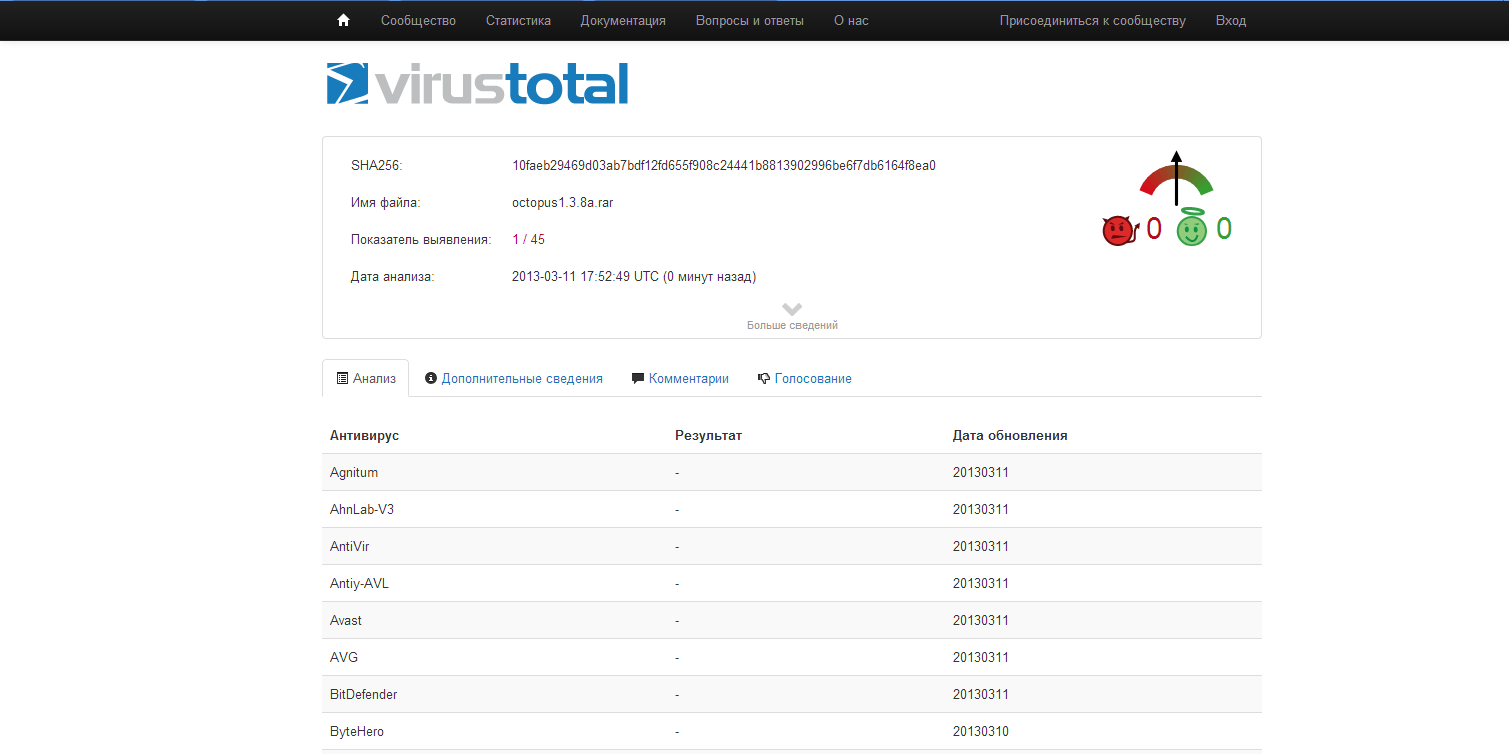Click the community score gauge
The image size is (1509, 754).
pos(1176,178)
